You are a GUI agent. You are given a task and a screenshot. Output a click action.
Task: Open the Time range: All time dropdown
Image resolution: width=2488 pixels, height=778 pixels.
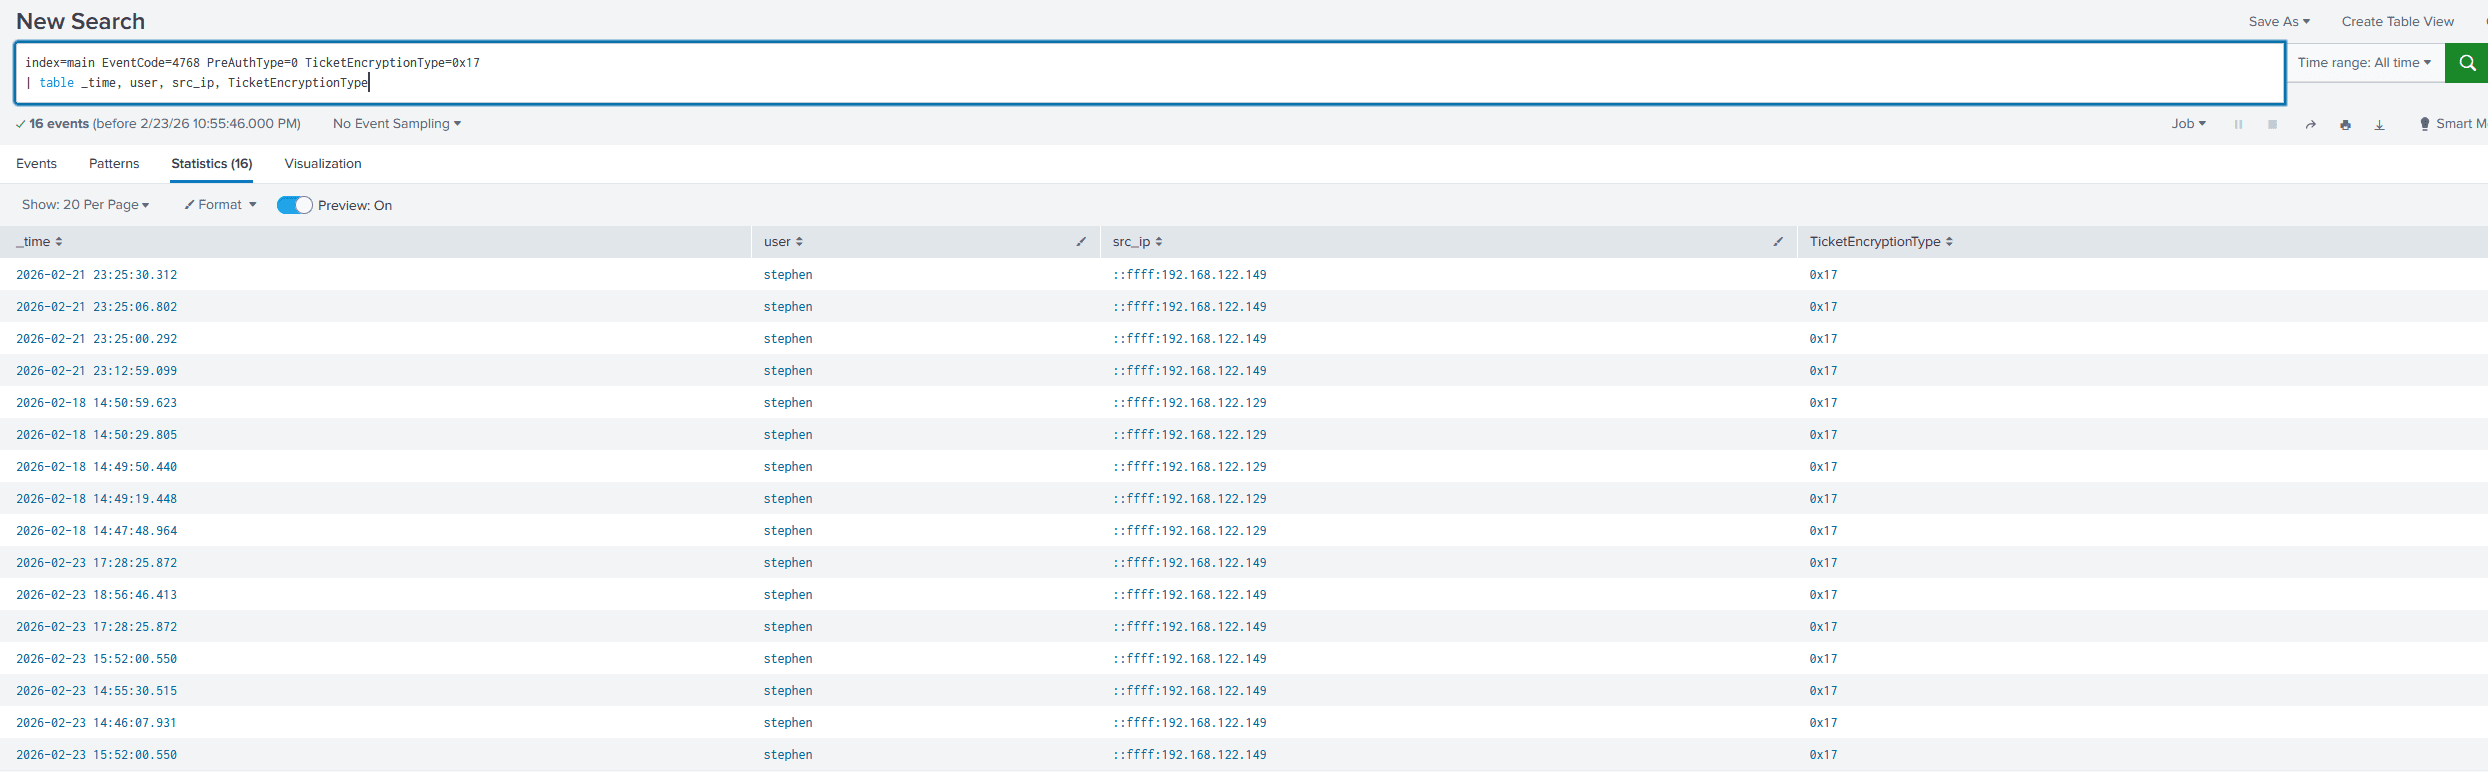click(2363, 63)
